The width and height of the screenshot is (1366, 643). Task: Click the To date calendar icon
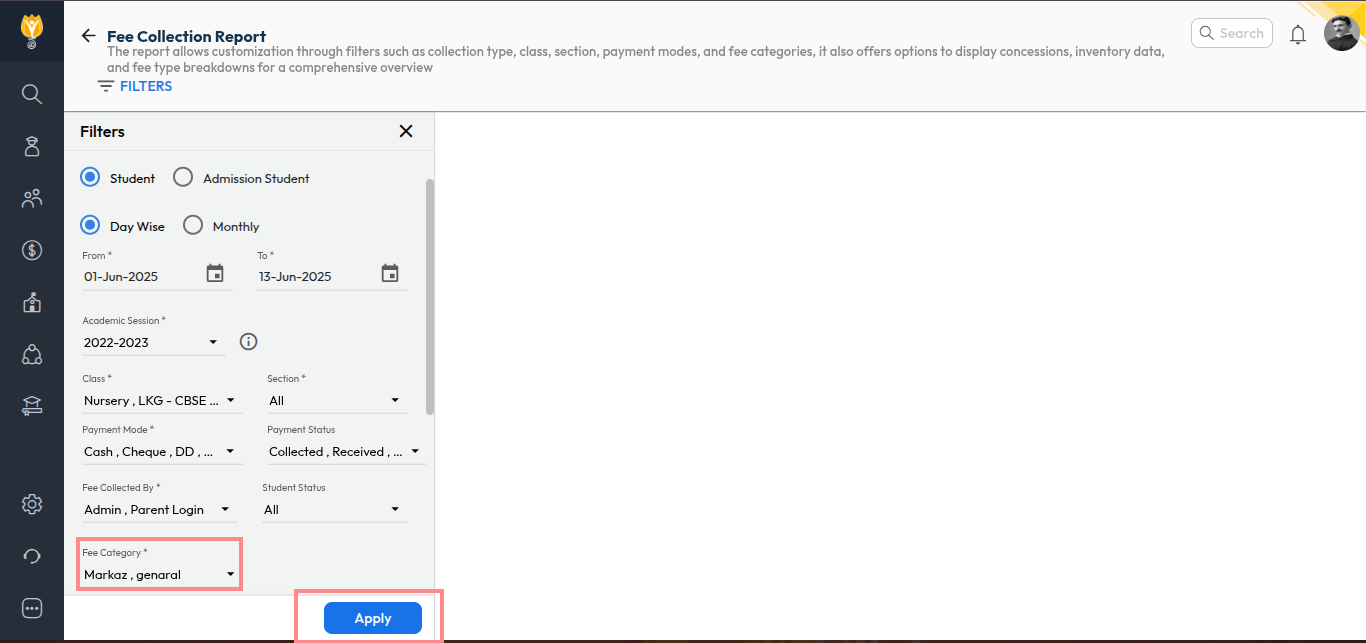click(390, 274)
